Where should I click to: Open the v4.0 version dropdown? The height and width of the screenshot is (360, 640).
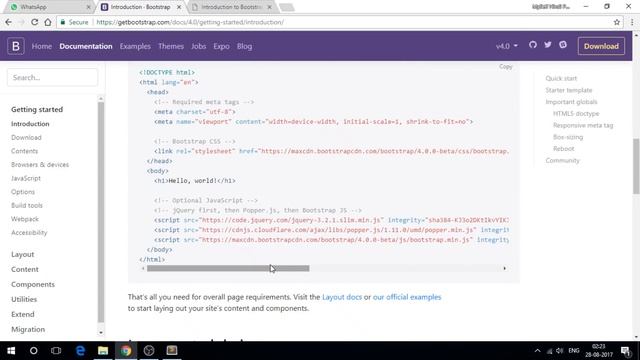tap(507, 46)
